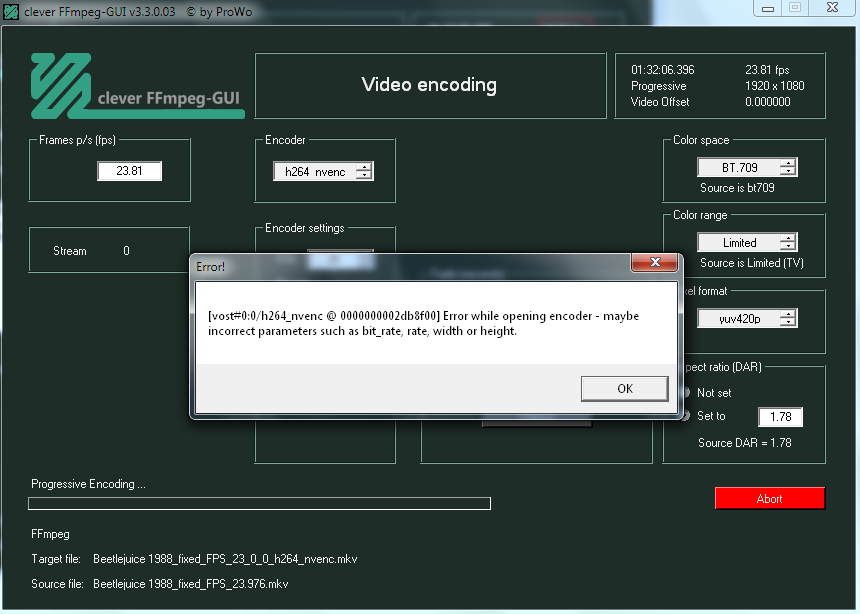Click the 'Error!' dialog title

click(211, 267)
